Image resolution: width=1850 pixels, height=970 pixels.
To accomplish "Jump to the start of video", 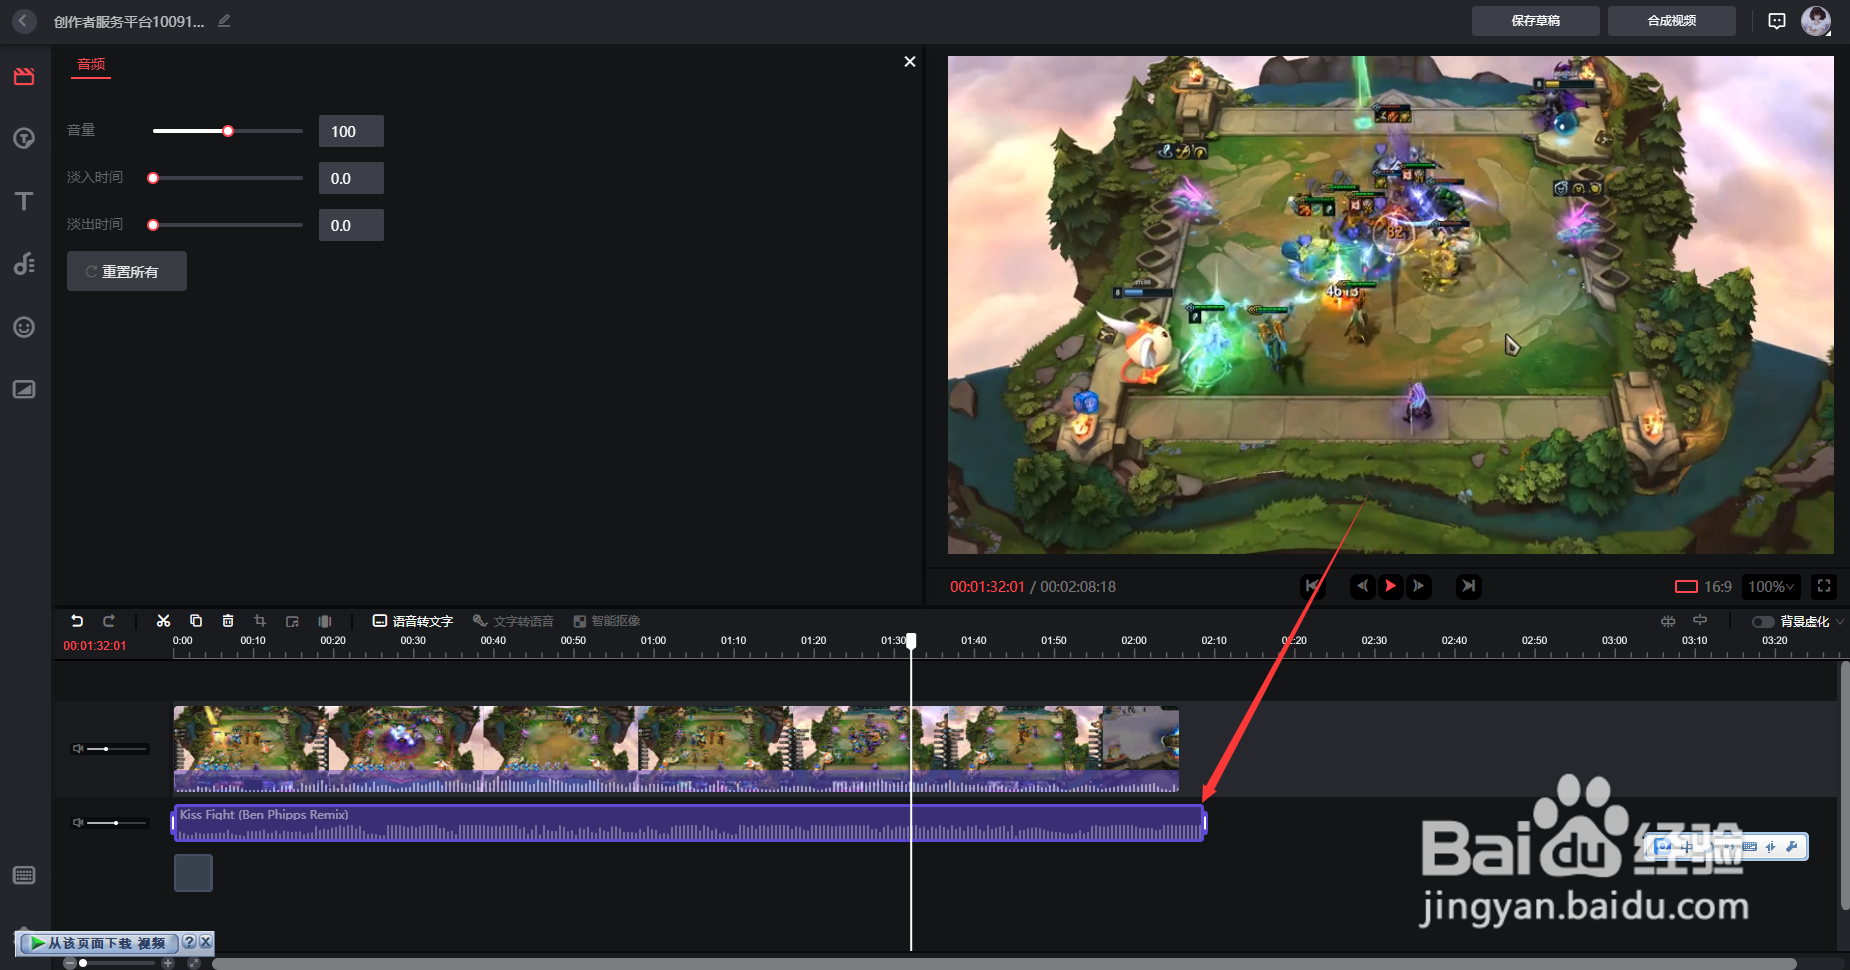I will [1312, 586].
